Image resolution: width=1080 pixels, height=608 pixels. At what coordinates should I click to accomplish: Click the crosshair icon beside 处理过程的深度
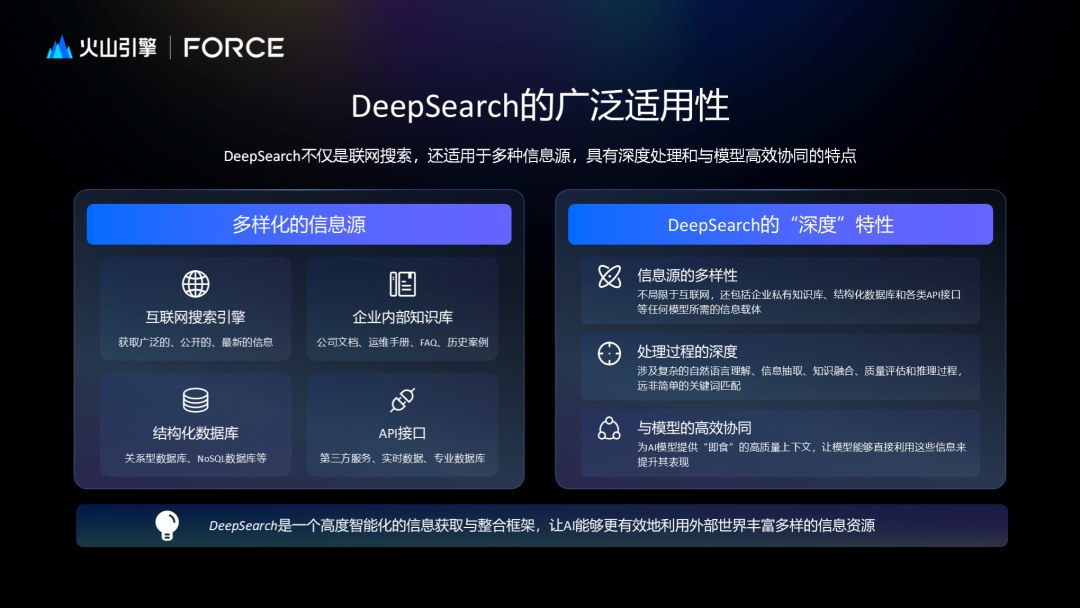click(610, 353)
